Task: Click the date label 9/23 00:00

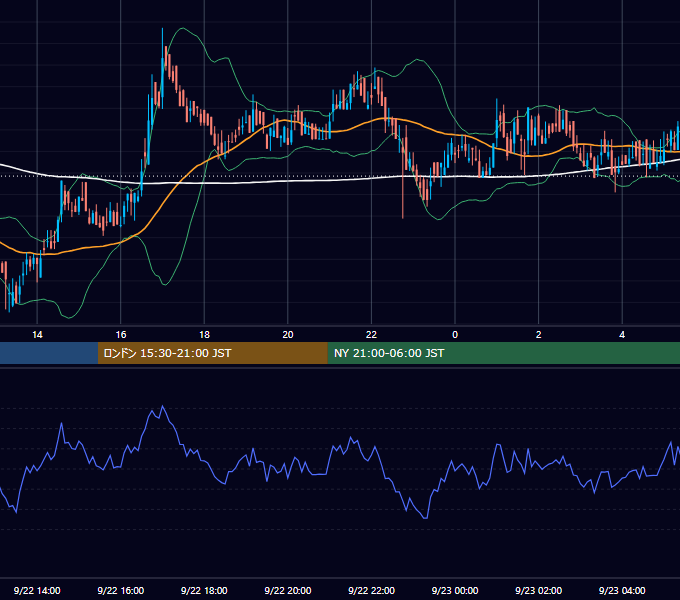Action: click(455, 590)
